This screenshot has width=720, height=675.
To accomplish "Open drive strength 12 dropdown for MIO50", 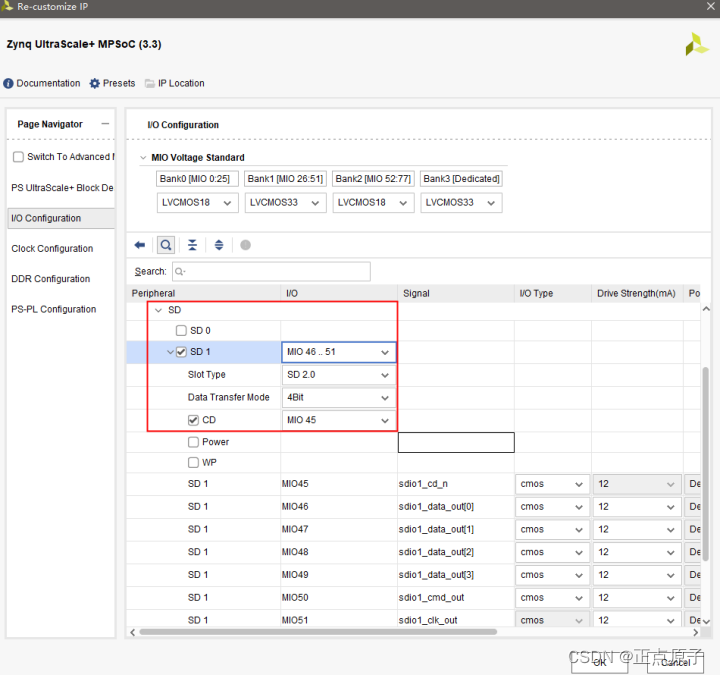I will coord(637,597).
